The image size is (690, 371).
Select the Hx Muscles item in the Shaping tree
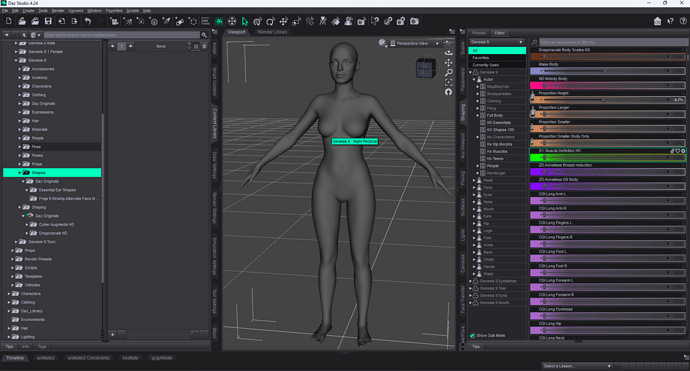pos(497,151)
